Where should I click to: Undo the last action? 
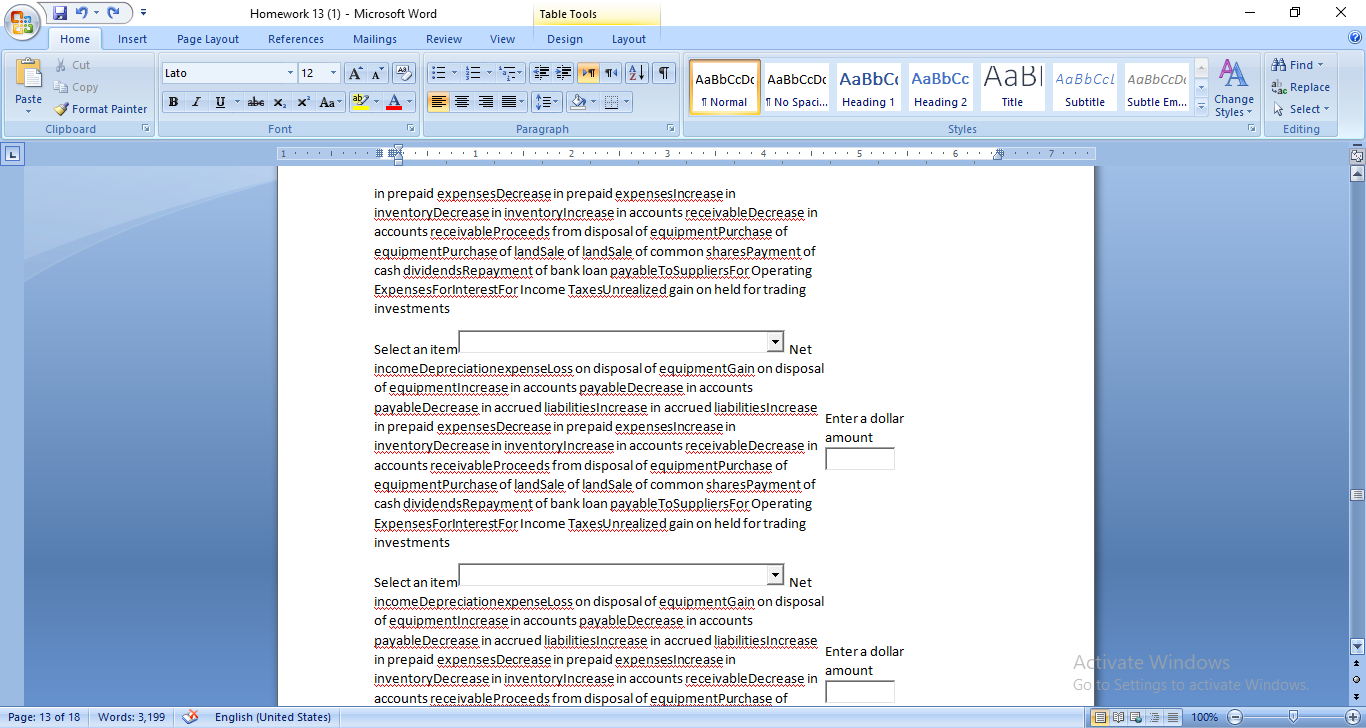coord(82,13)
